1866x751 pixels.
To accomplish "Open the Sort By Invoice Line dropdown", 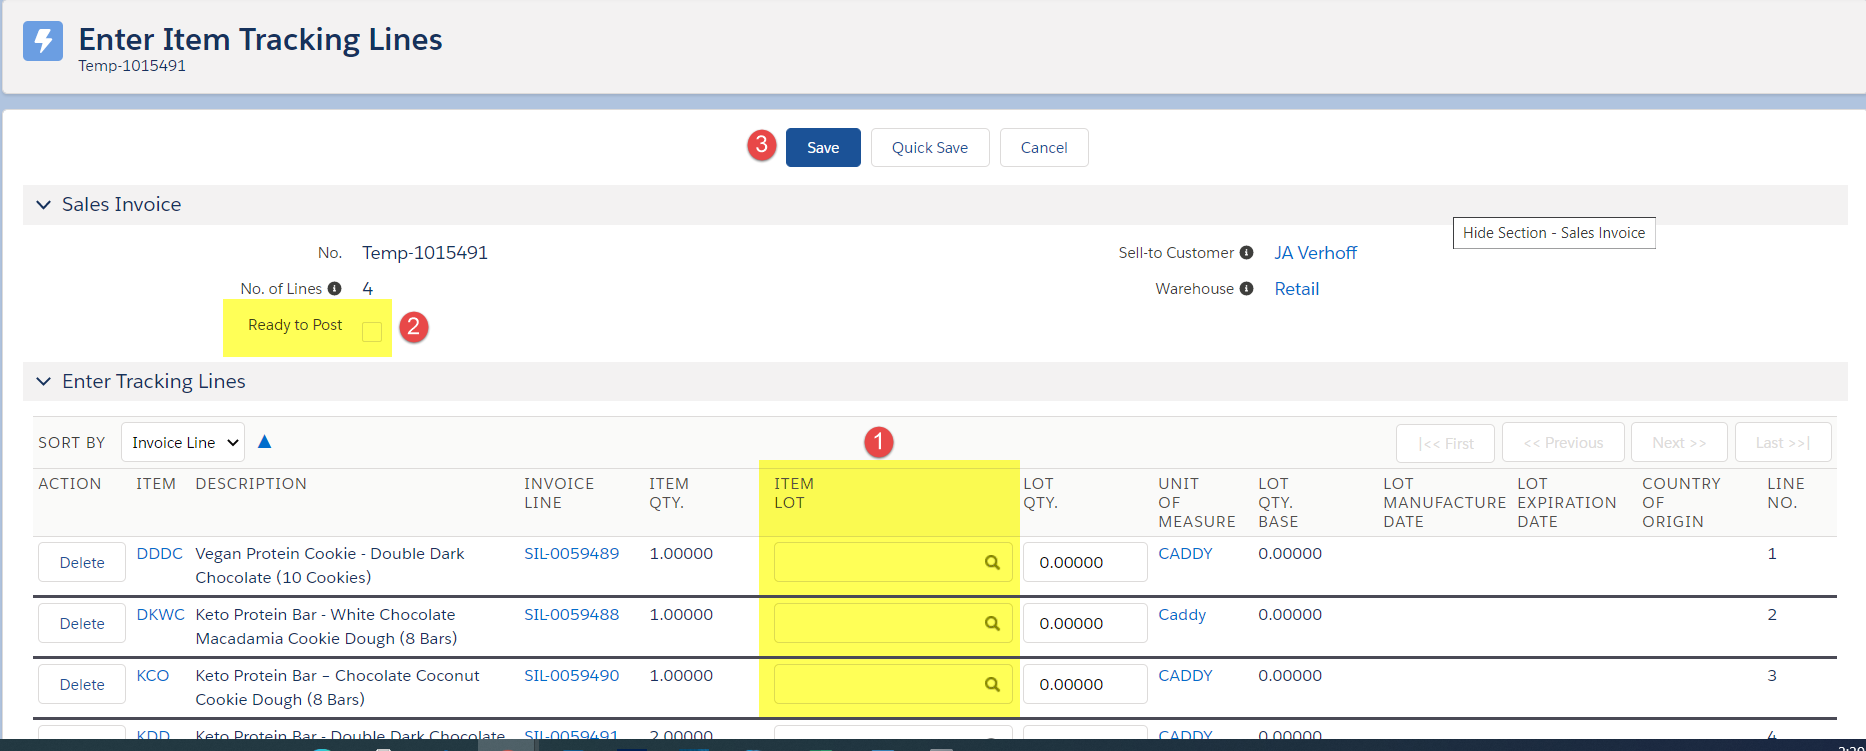I will point(183,442).
